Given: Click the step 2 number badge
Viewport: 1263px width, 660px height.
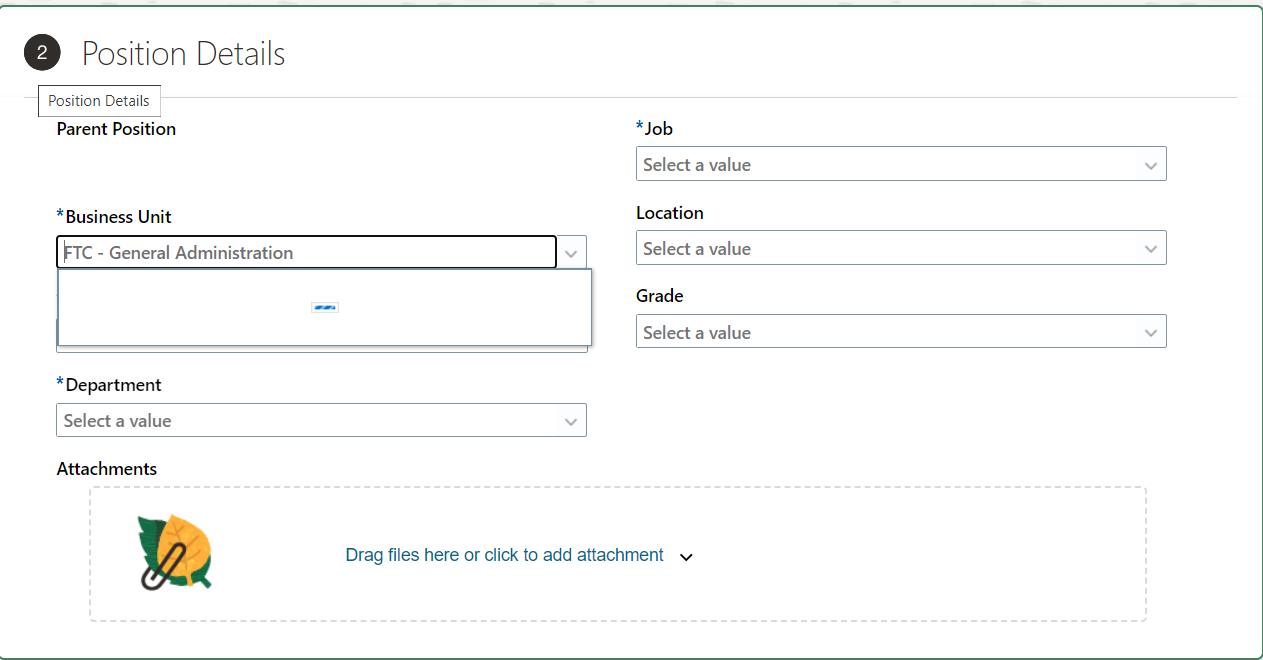Looking at the screenshot, I should click(x=42, y=52).
